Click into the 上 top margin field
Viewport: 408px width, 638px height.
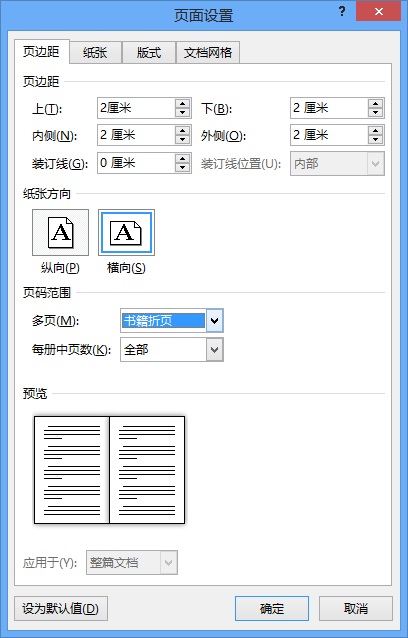pyautogui.click(x=136, y=108)
